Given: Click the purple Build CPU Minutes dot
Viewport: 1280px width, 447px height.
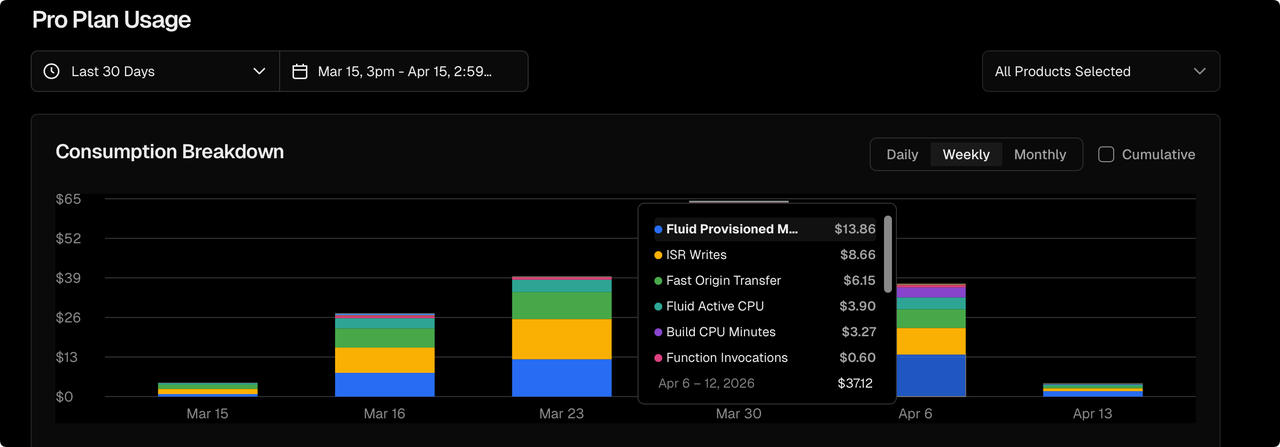Looking at the screenshot, I should [658, 332].
